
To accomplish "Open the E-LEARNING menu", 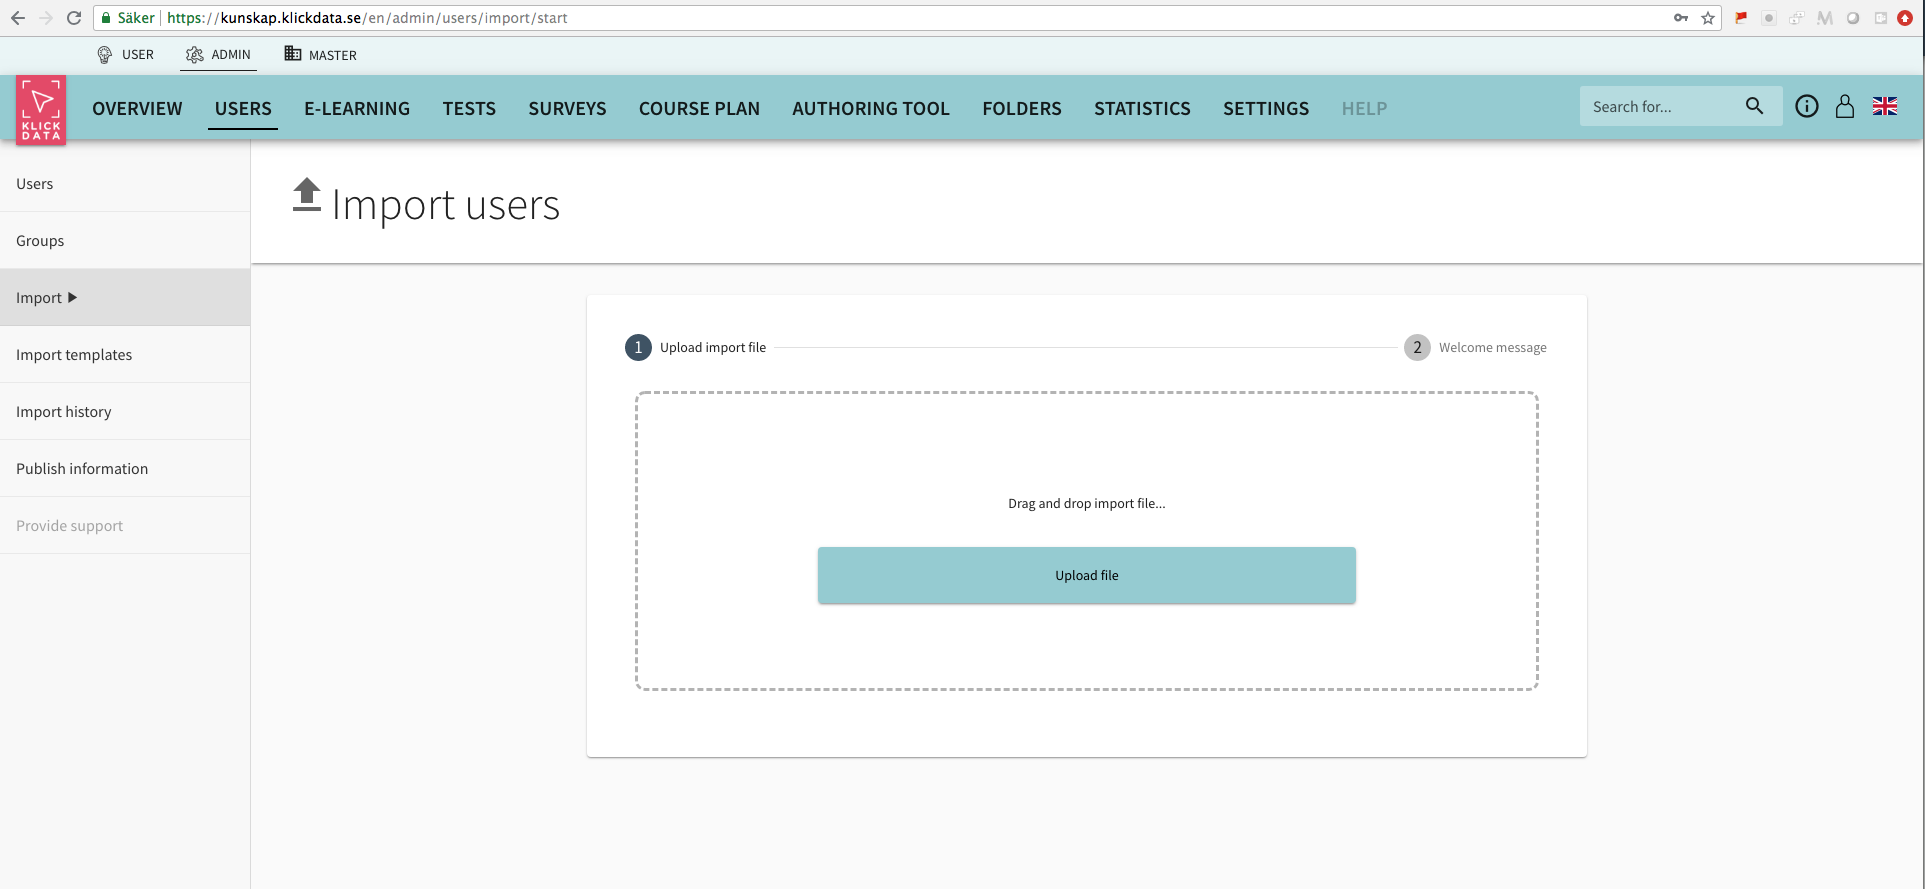I will pyautogui.click(x=357, y=109).
